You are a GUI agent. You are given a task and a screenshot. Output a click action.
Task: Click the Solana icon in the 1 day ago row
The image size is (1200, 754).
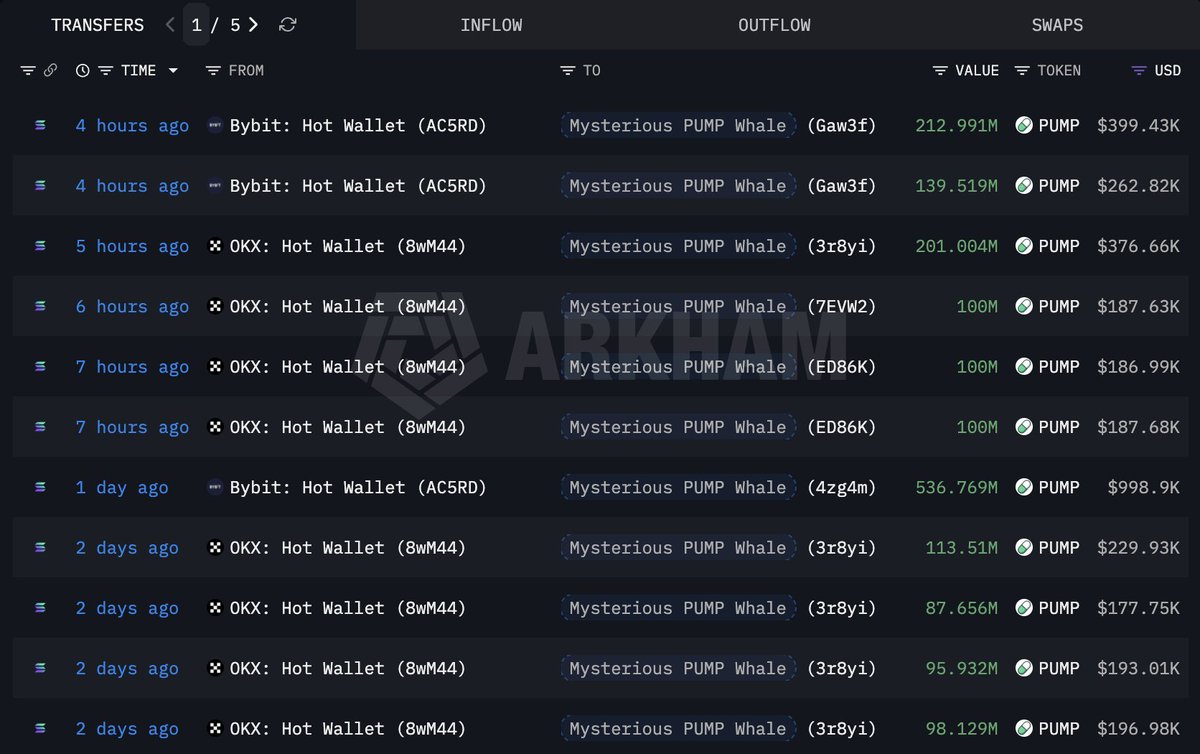(x=40, y=487)
